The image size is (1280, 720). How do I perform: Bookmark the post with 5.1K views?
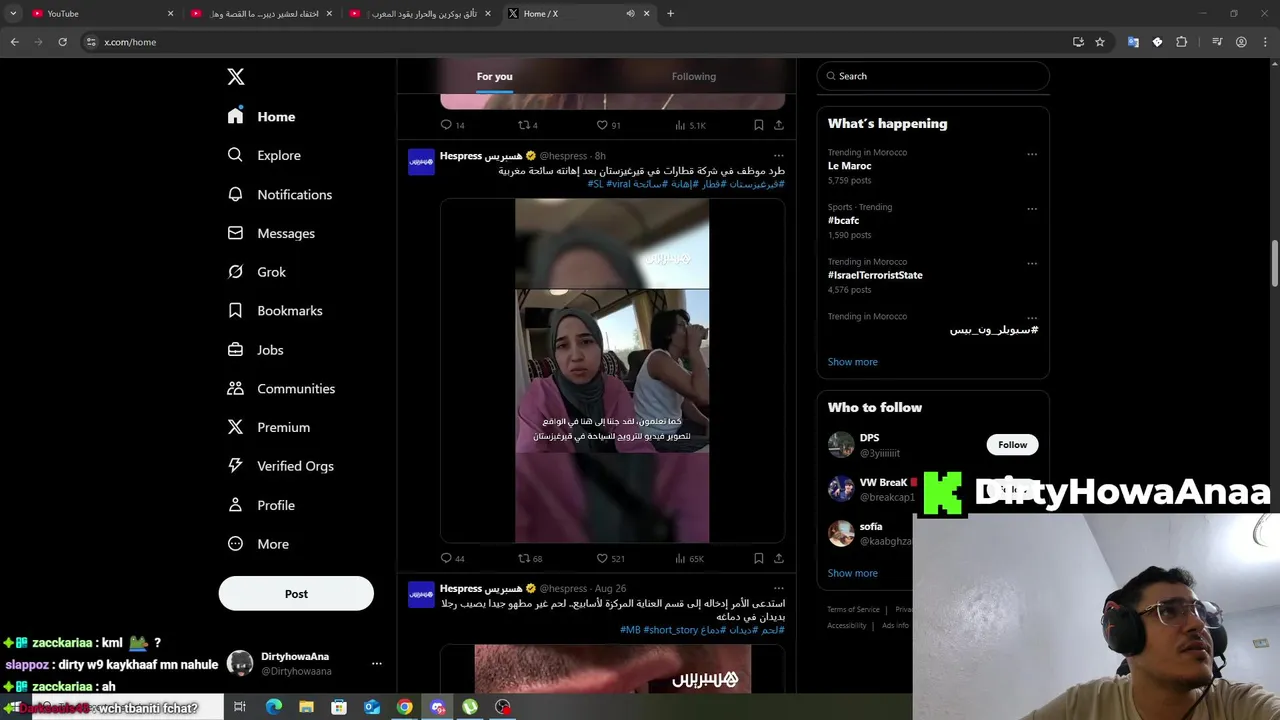(759, 125)
